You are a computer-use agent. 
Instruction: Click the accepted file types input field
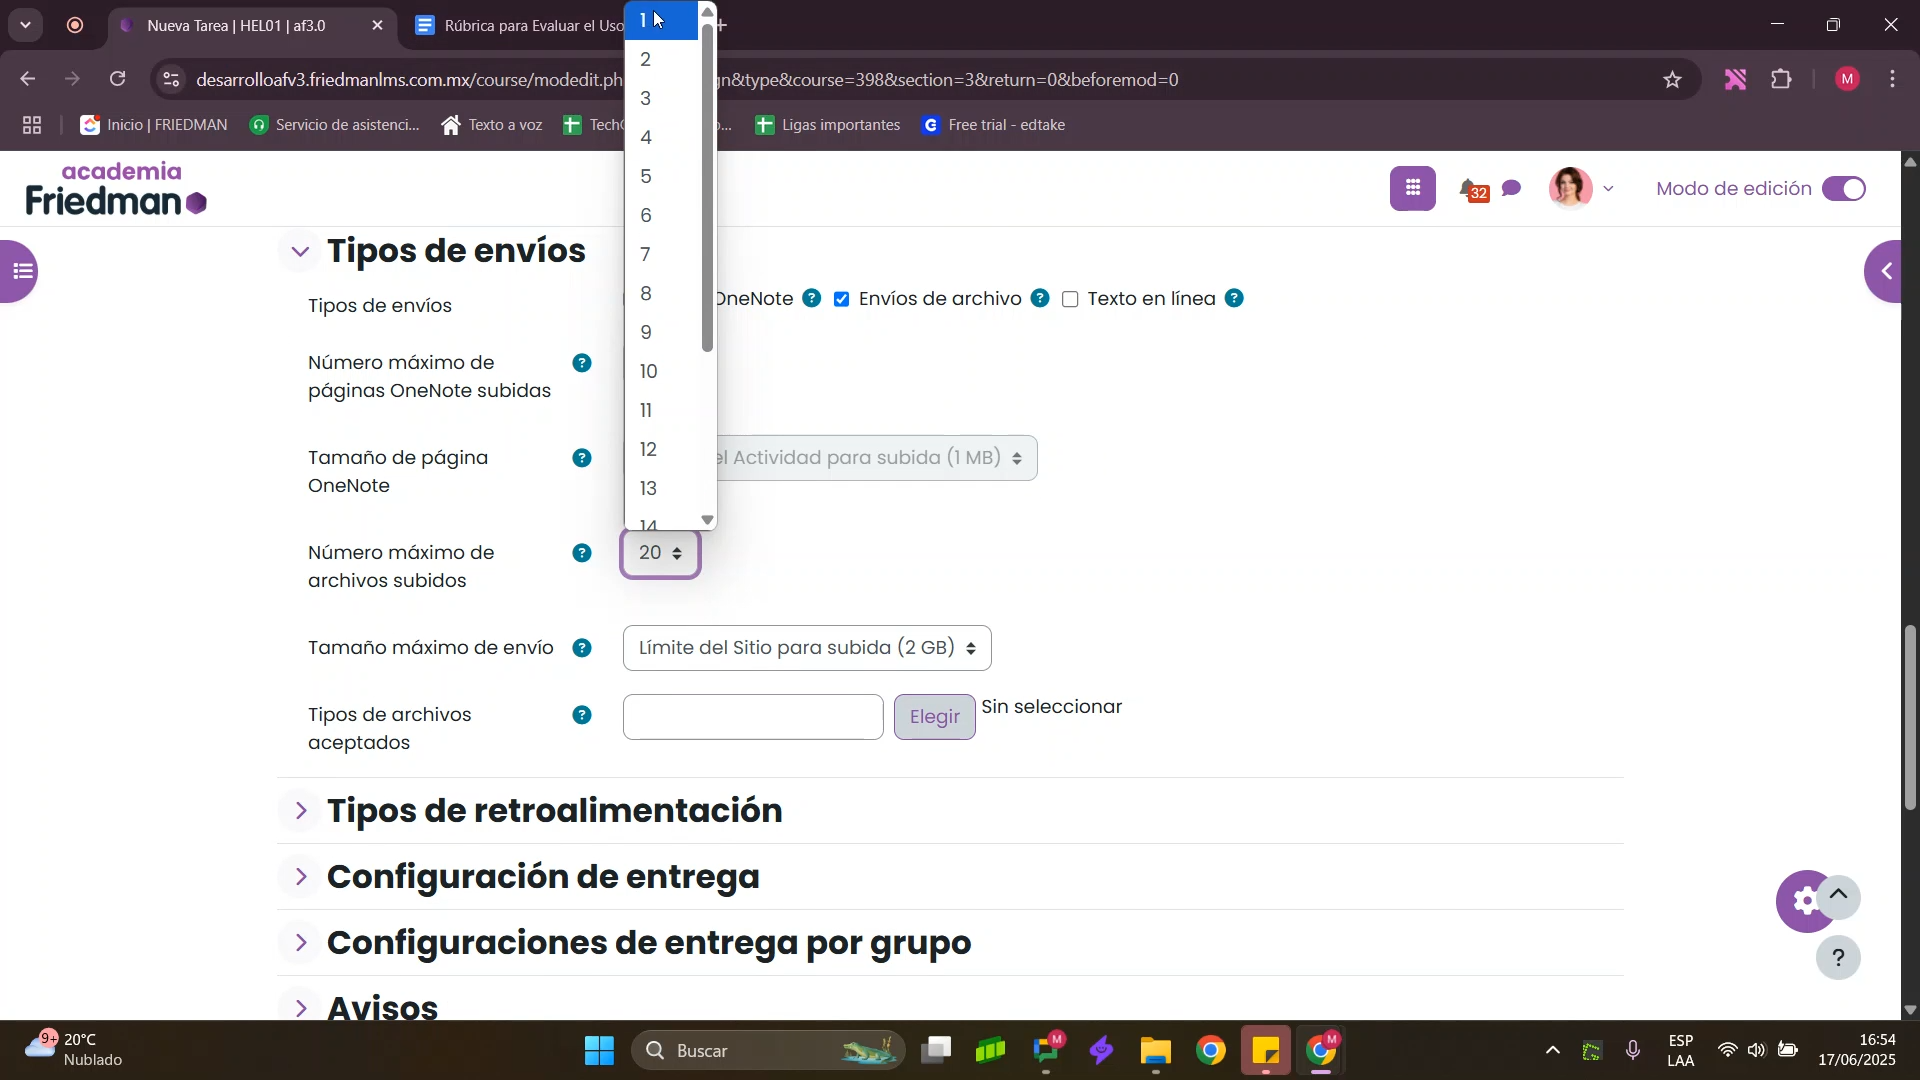coord(752,717)
